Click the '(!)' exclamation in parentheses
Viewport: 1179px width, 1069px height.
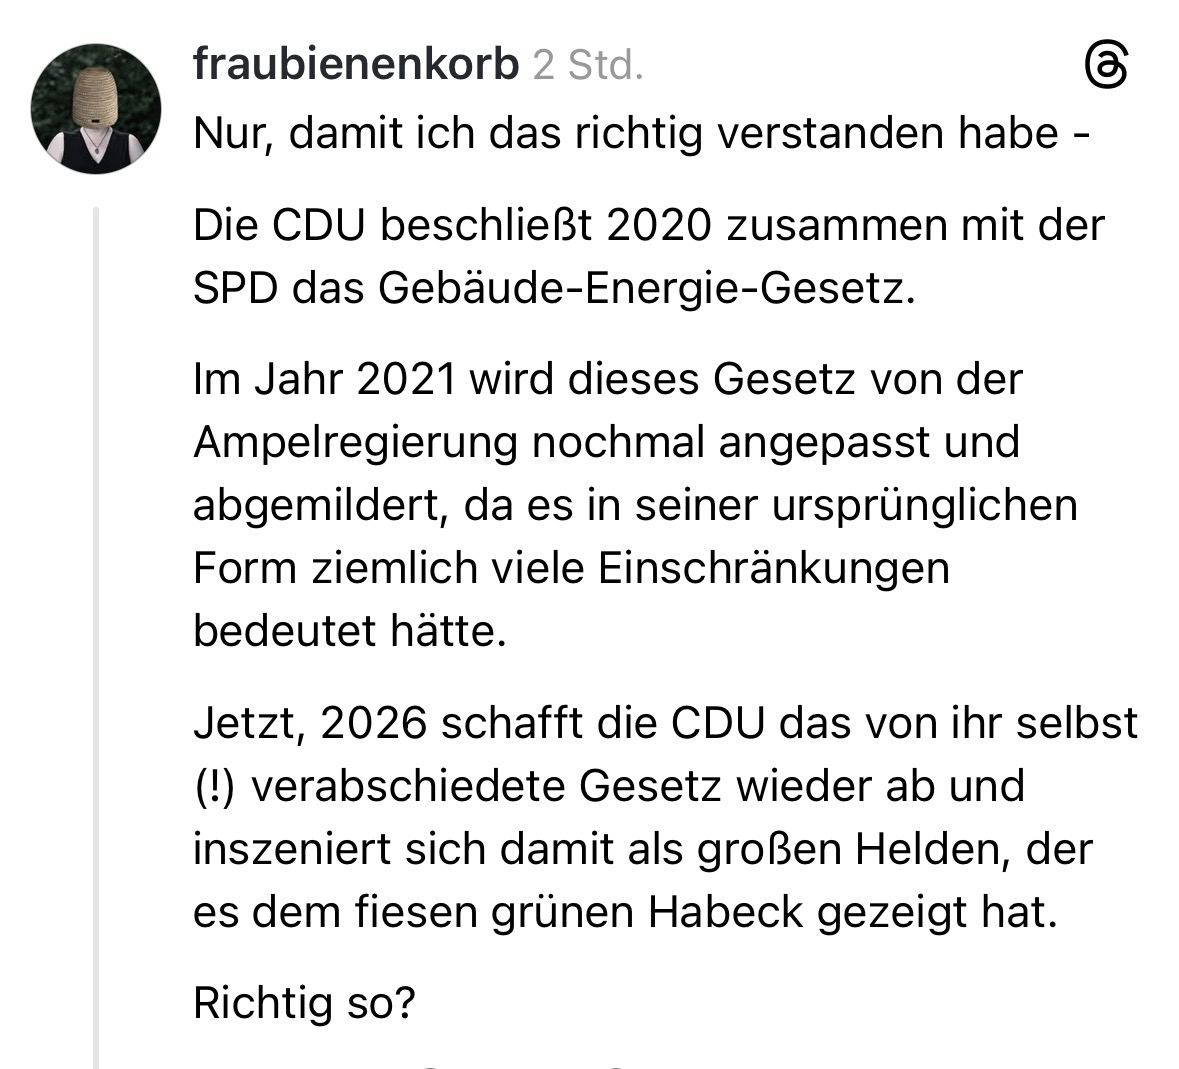click(x=214, y=786)
